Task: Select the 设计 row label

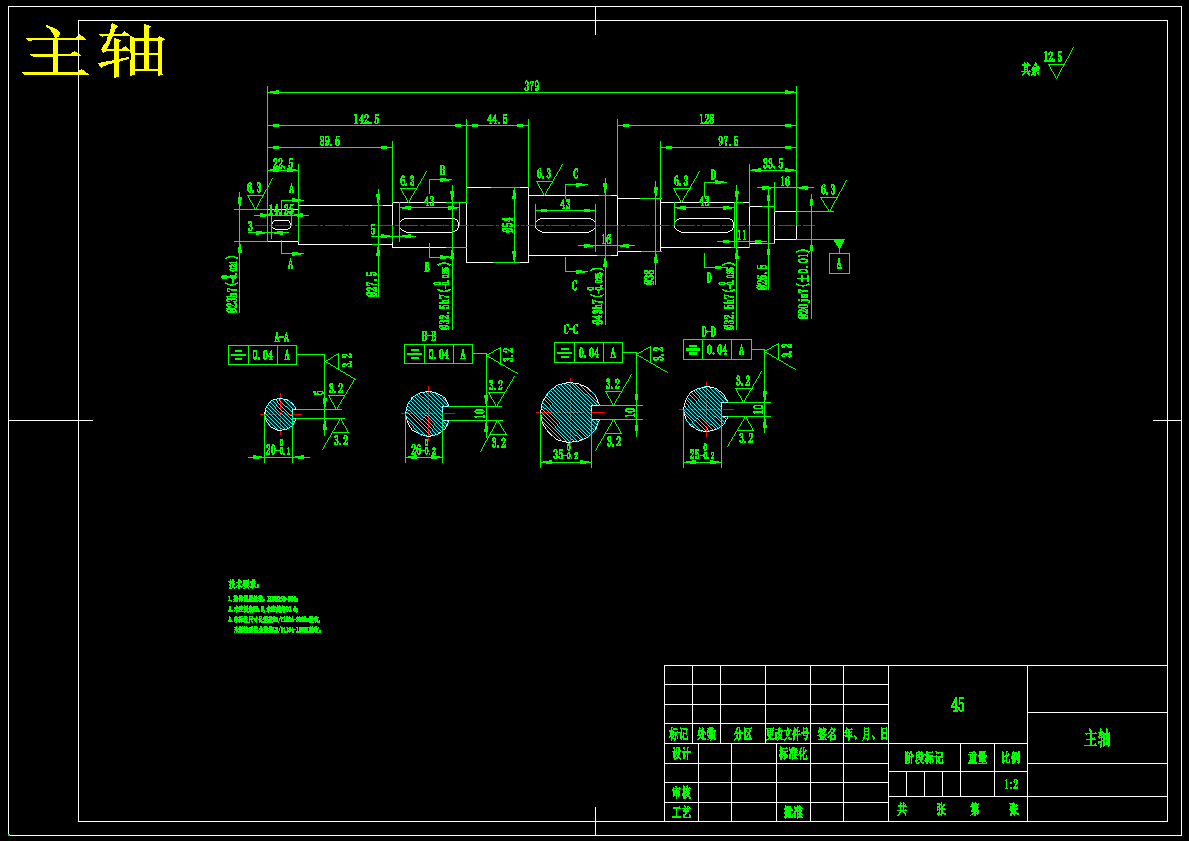Action: 682,754
